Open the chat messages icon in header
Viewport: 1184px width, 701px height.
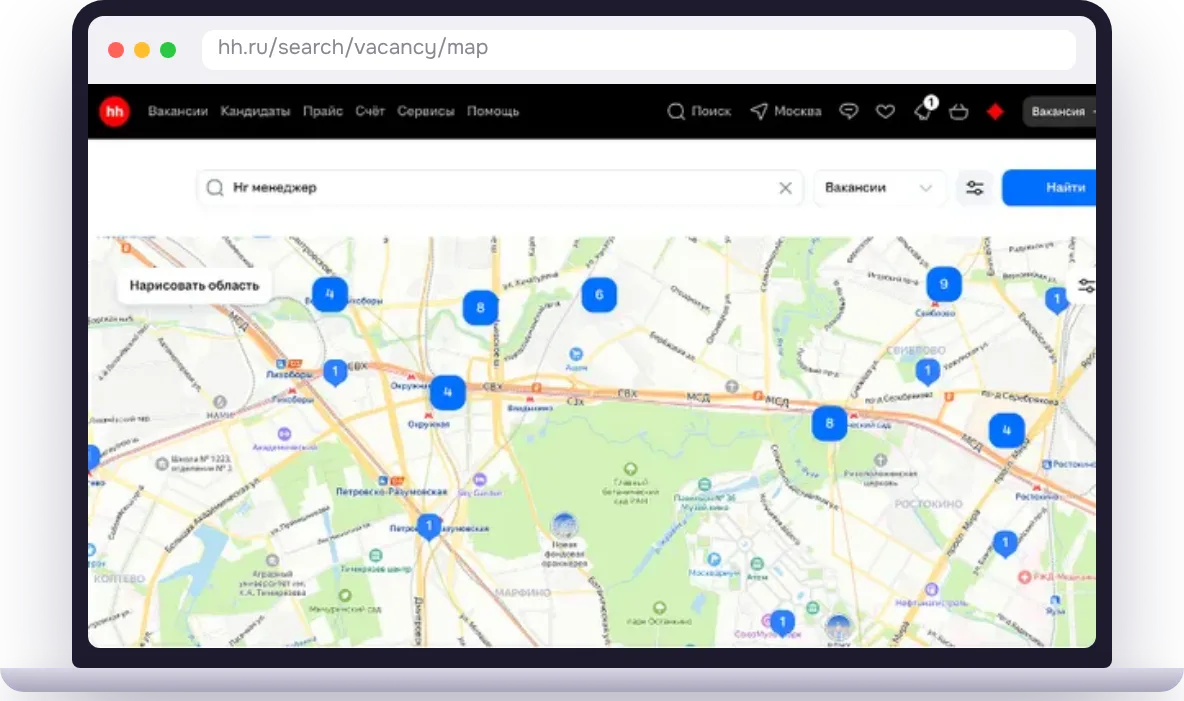[849, 112]
